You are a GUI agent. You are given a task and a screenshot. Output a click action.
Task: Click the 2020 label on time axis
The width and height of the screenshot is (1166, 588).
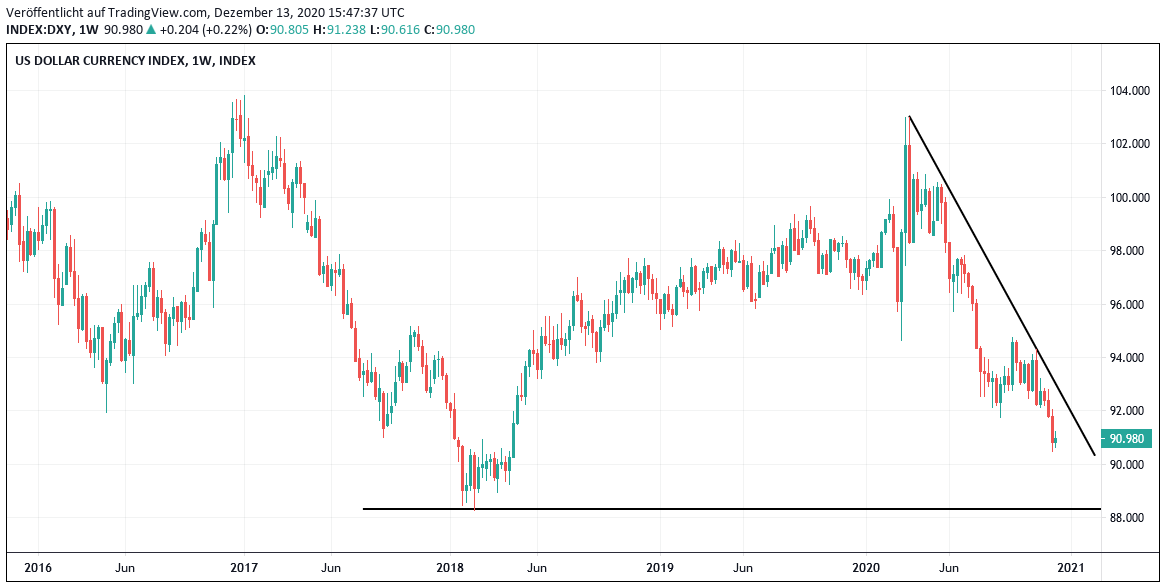click(865, 568)
